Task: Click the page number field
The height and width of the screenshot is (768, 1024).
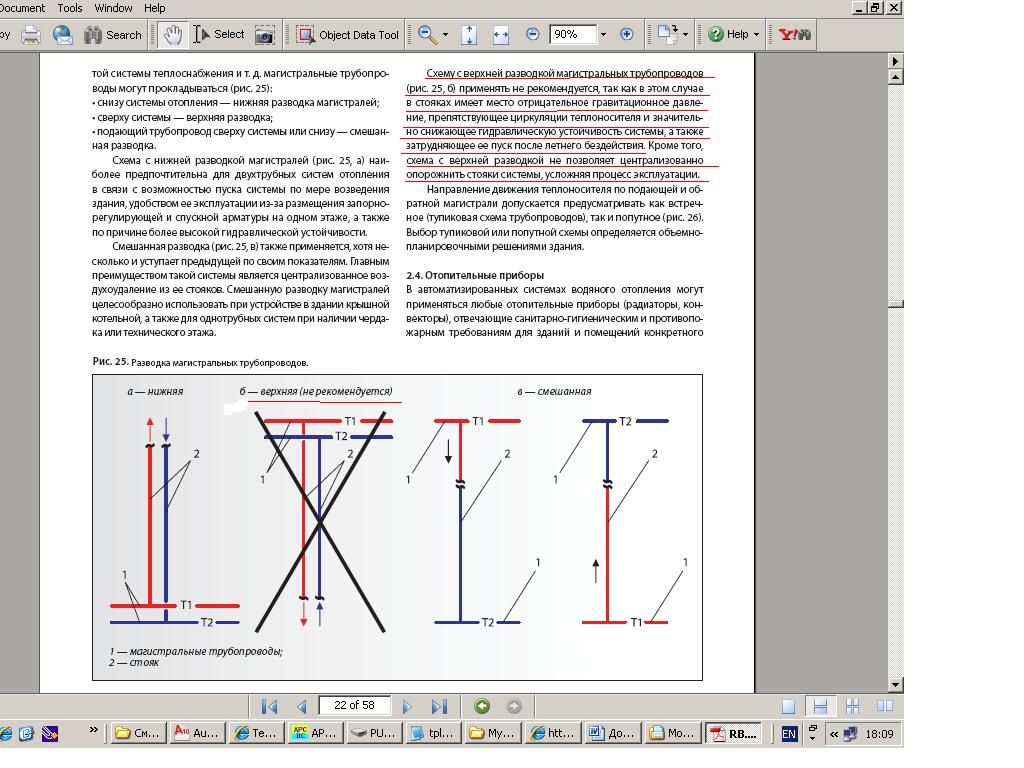Action: tap(354, 706)
